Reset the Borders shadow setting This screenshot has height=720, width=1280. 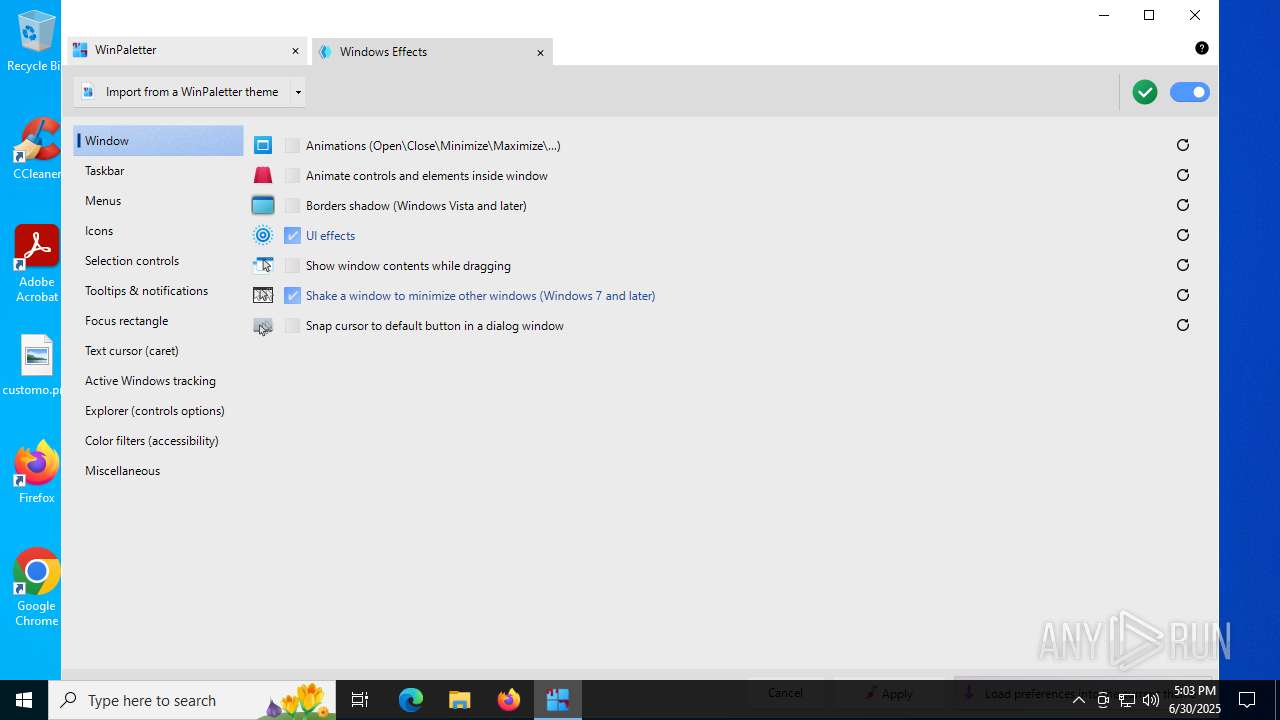[x=1183, y=205]
